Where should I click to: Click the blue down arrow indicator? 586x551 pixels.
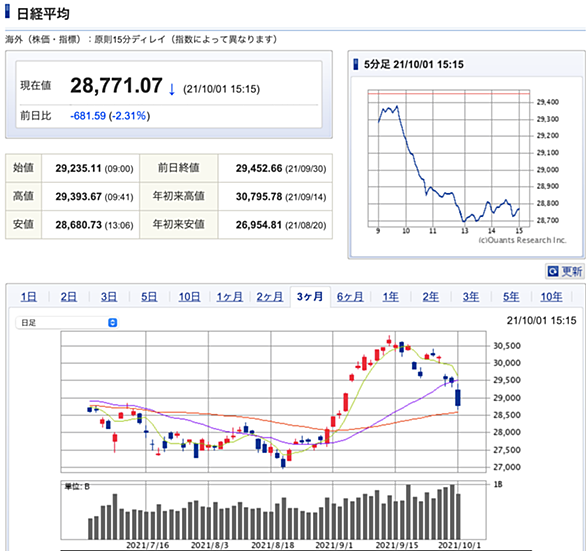tap(172, 89)
